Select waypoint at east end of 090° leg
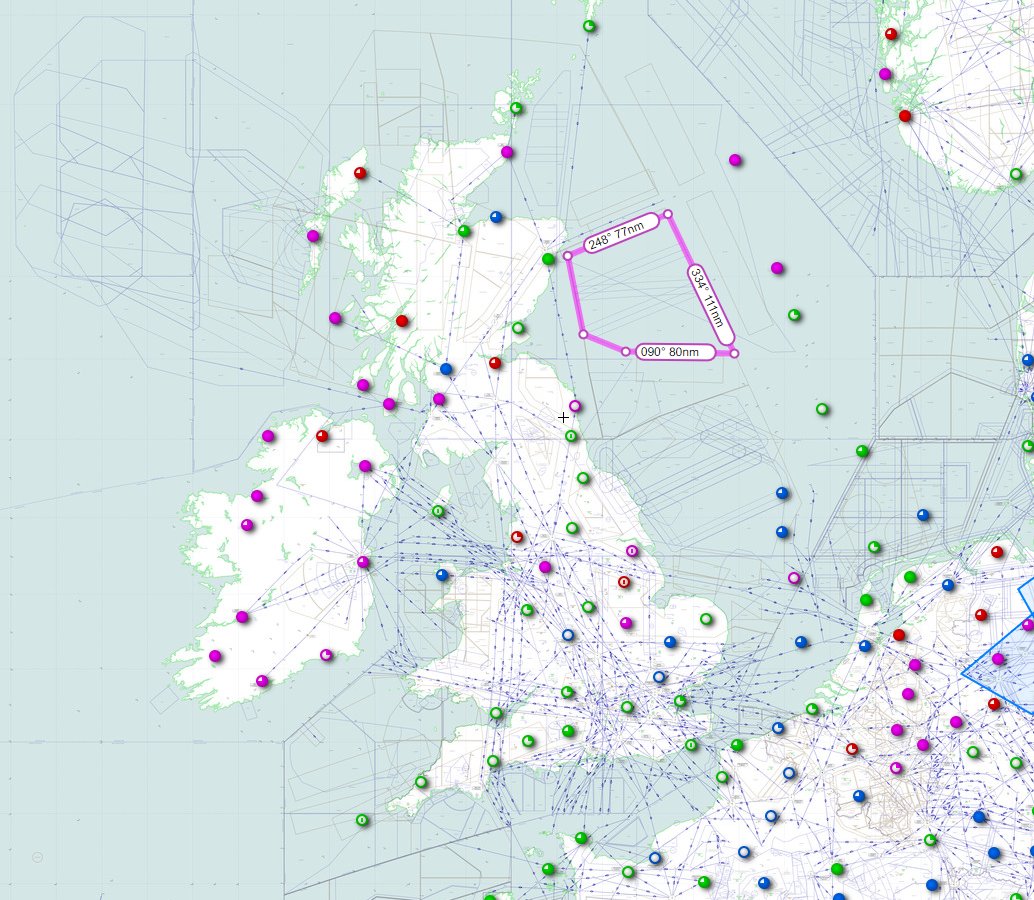The height and width of the screenshot is (900, 1034). tap(735, 353)
